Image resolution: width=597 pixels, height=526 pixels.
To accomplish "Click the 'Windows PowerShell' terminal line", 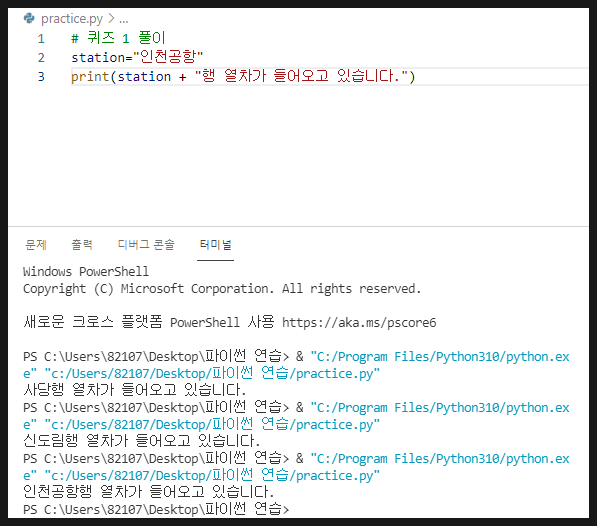I will 86,272.
